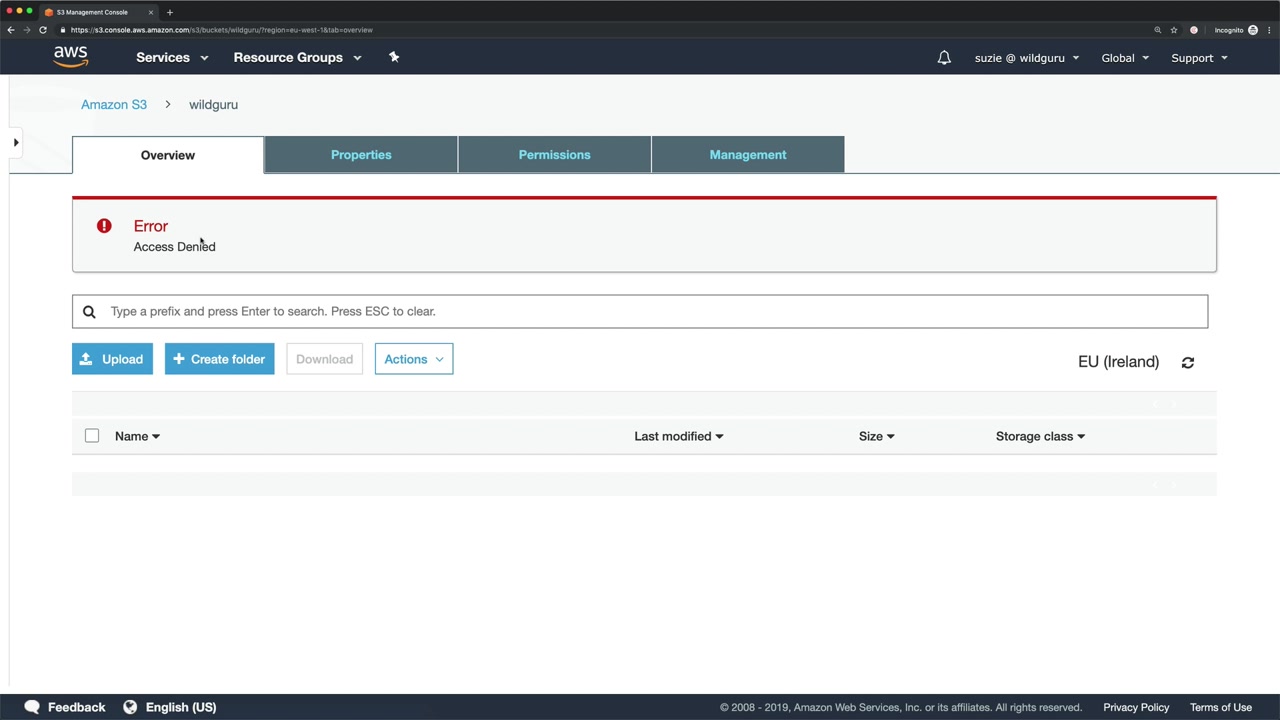Viewport: 1280px width, 720px height.
Task: Click the Download button
Action: 324,359
